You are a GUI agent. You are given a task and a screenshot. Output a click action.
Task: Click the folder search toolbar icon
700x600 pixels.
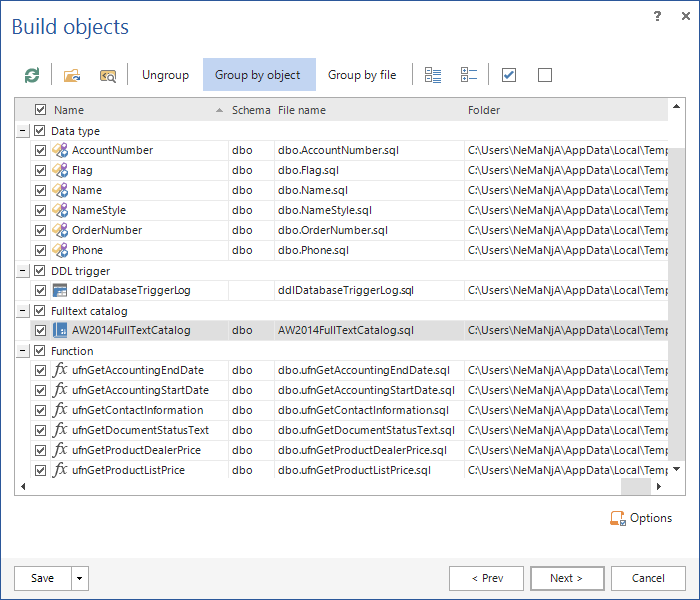[x=107, y=75]
